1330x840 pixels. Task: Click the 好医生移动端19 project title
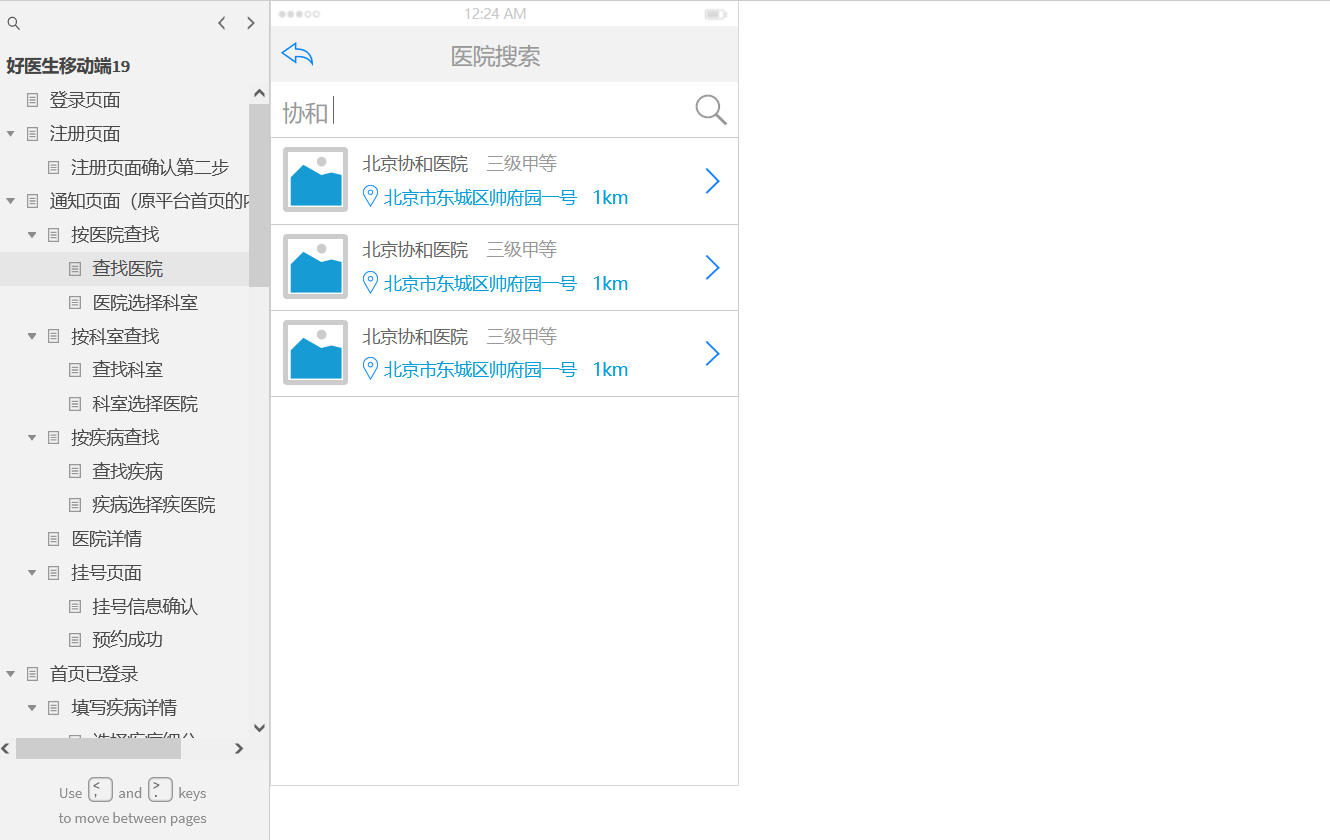(68, 66)
